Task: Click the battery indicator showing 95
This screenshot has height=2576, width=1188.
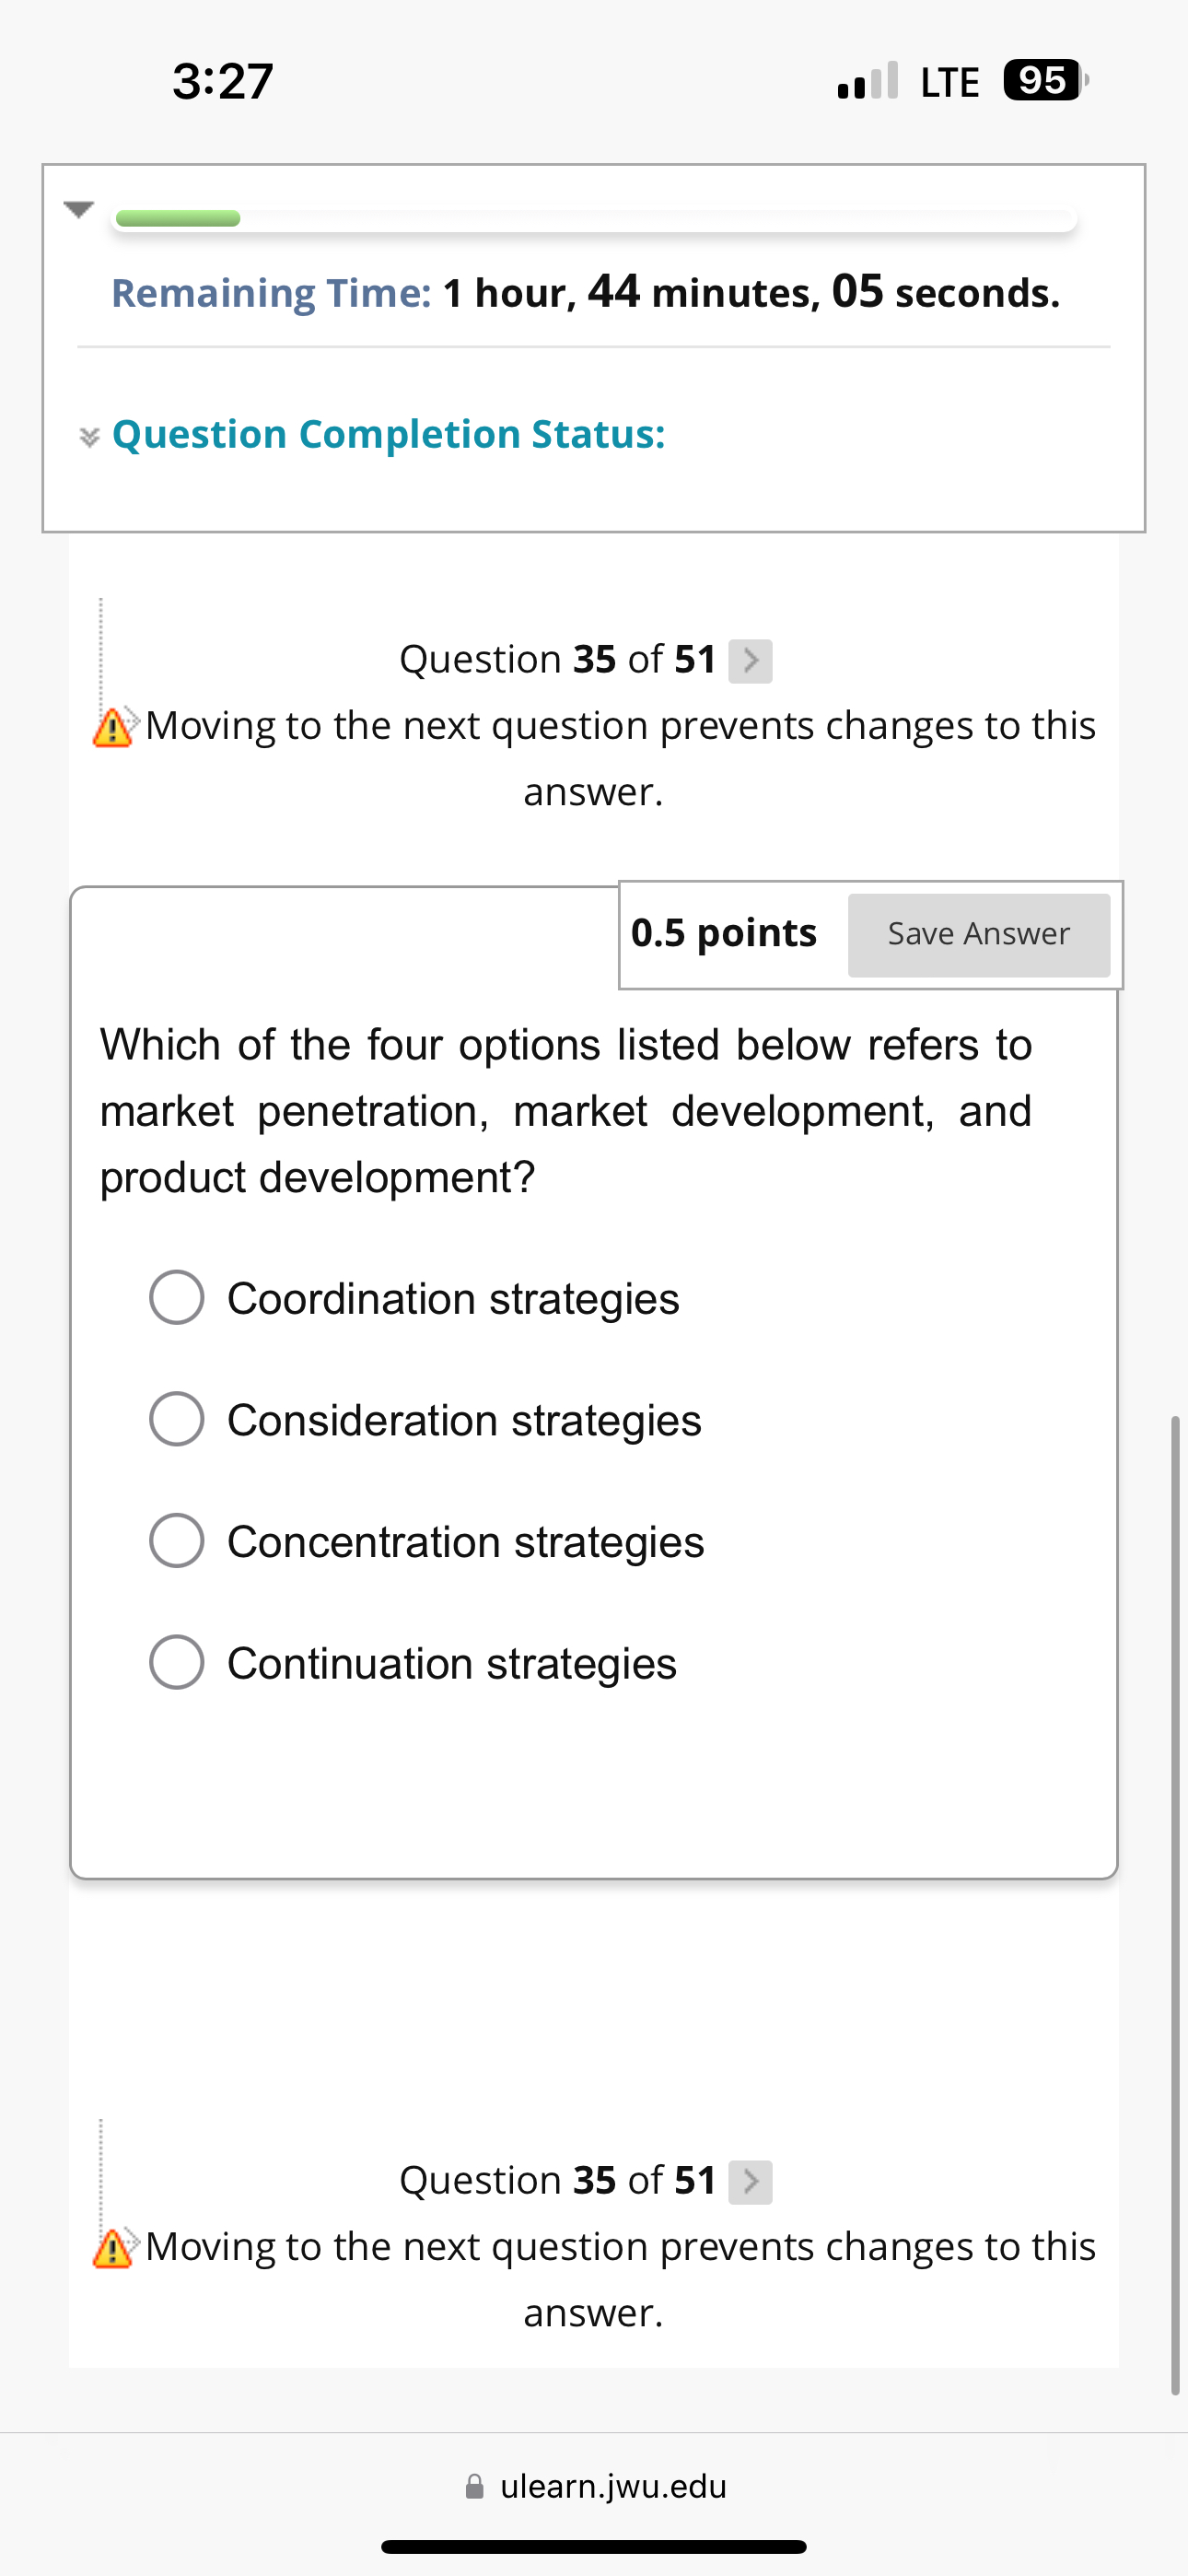Action: tap(1040, 79)
